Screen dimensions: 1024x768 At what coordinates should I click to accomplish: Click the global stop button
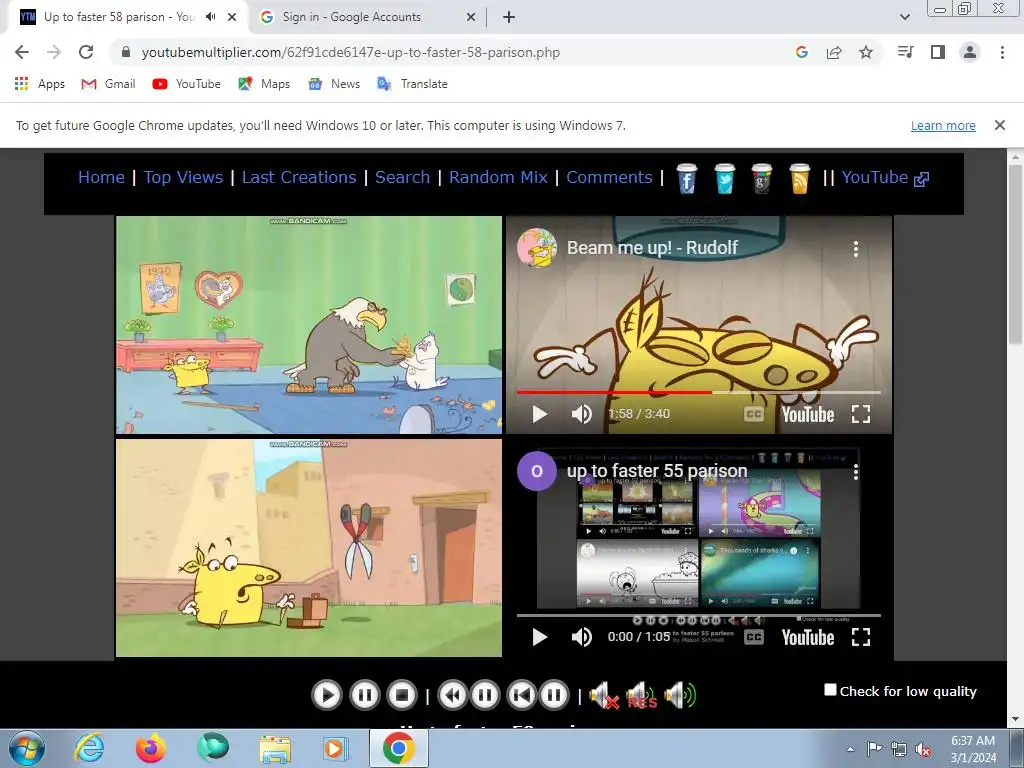pyautogui.click(x=402, y=695)
